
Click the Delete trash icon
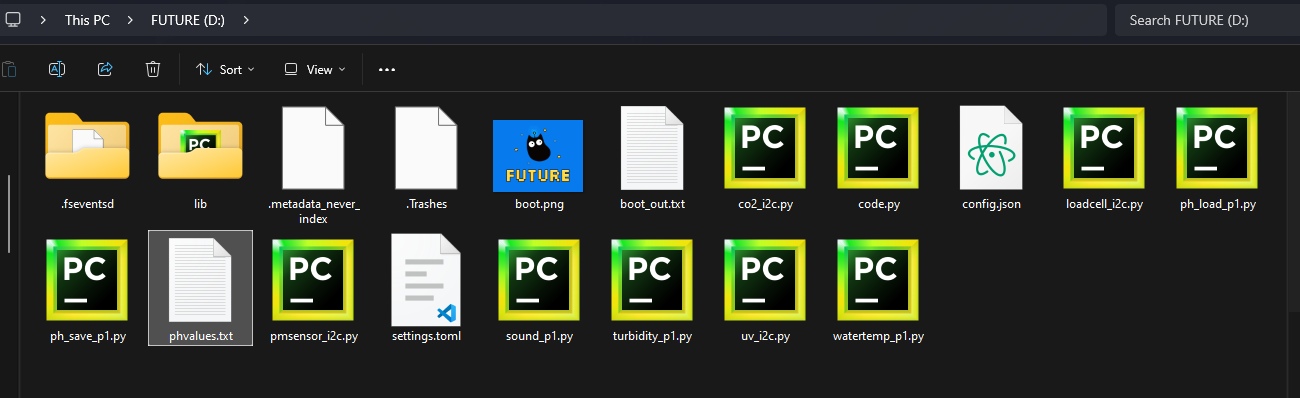(x=153, y=69)
